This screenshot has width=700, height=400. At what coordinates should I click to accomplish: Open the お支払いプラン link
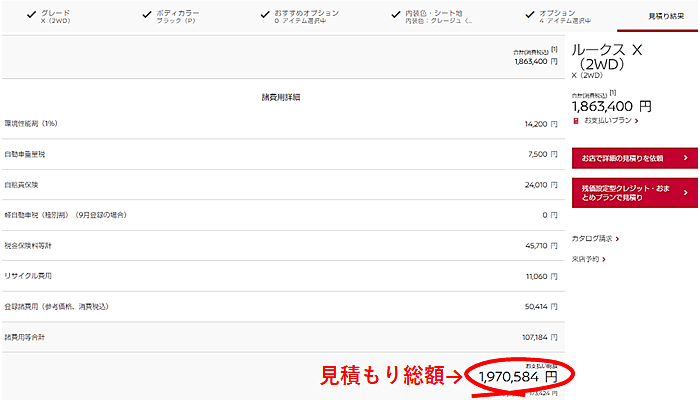608,121
